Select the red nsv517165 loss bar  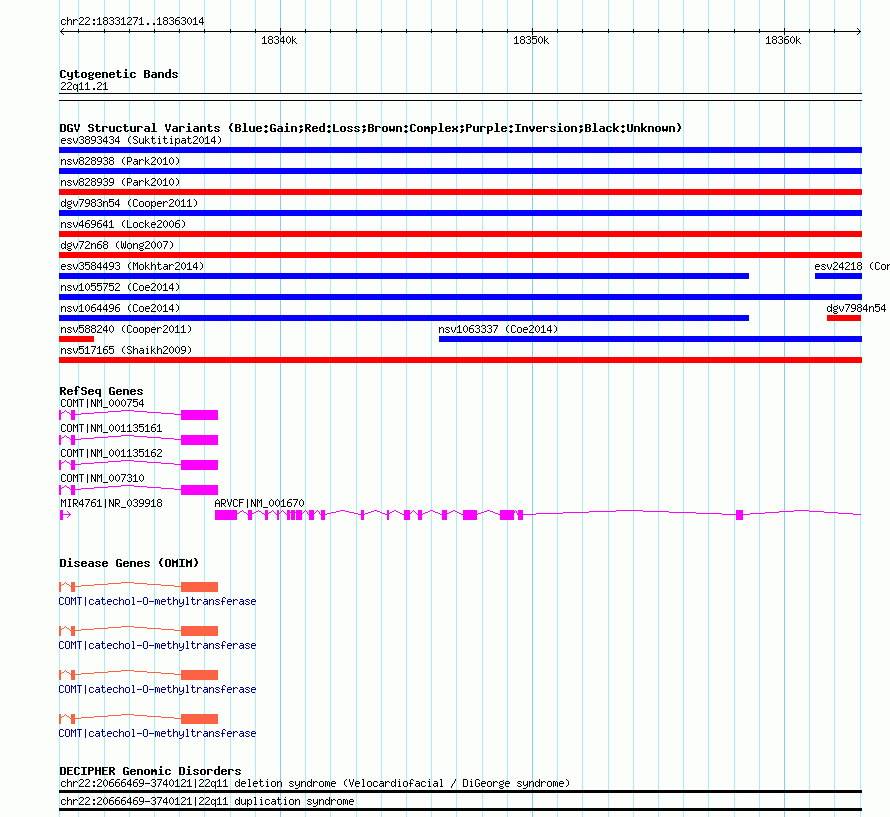460,360
